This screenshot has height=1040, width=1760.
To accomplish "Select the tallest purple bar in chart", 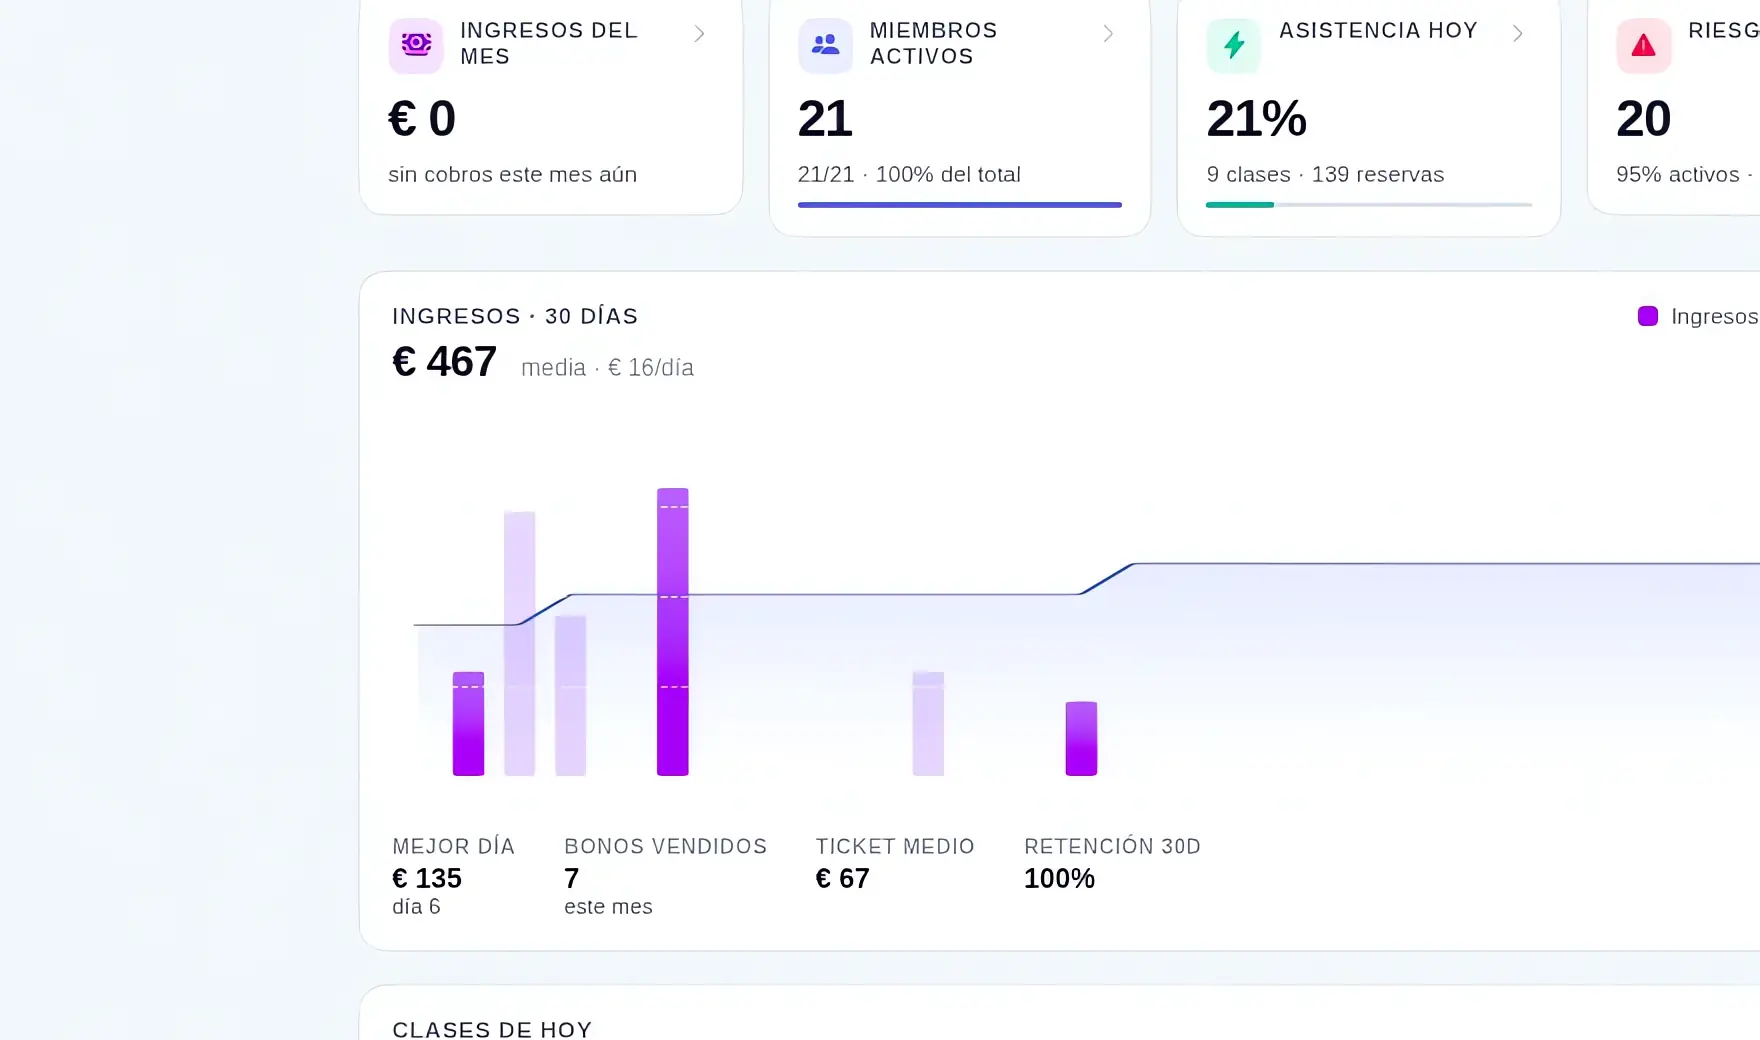I will click(x=673, y=631).
